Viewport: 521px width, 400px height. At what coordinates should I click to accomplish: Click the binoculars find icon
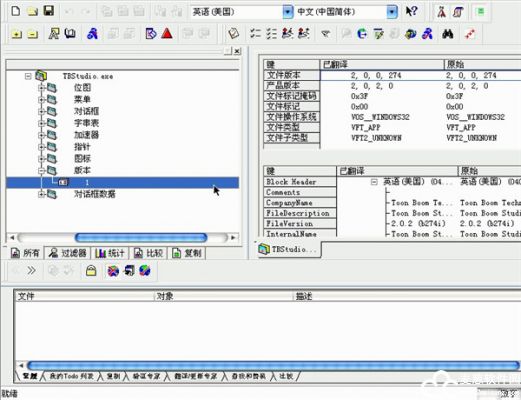click(447, 34)
